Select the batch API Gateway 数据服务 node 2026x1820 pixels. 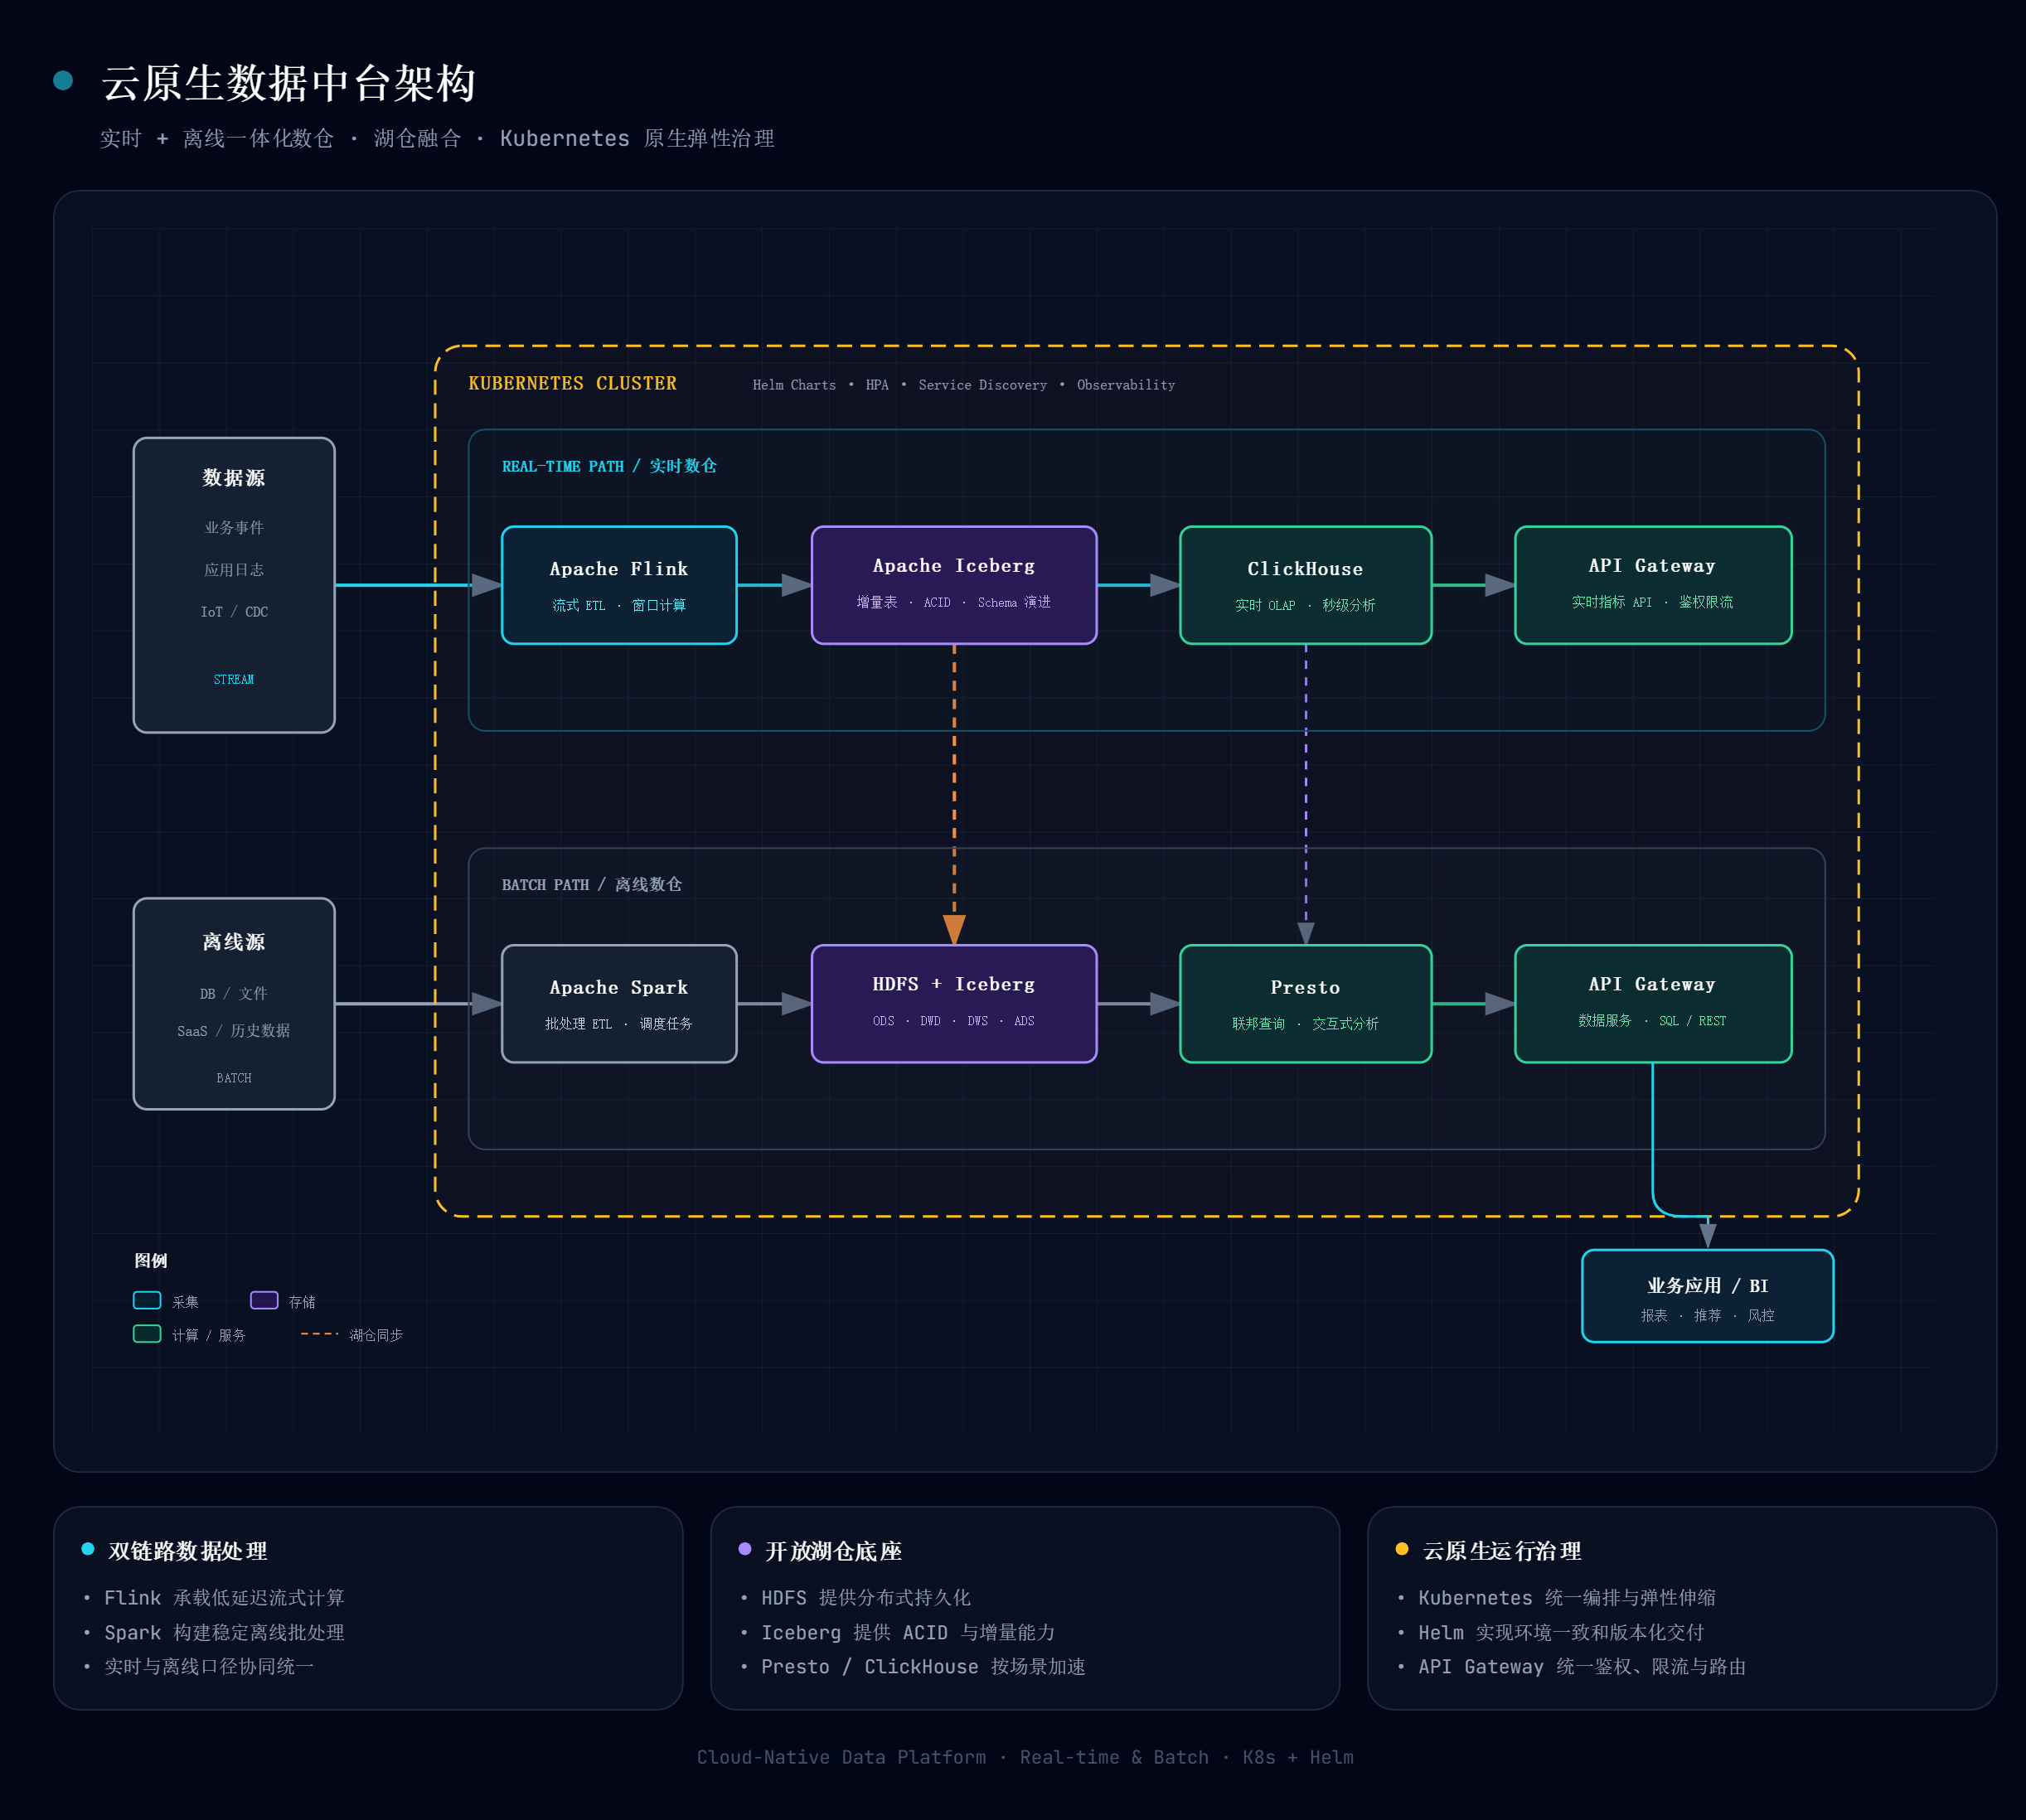pyautogui.click(x=1653, y=1003)
